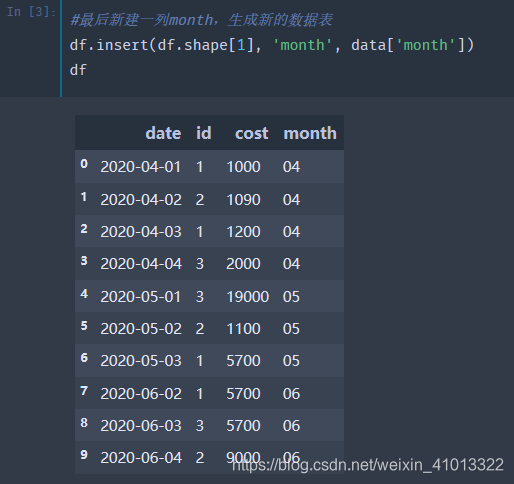Select the date cell 2020-06-03
Image resolution: width=514 pixels, height=484 pixels.
point(141,426)
